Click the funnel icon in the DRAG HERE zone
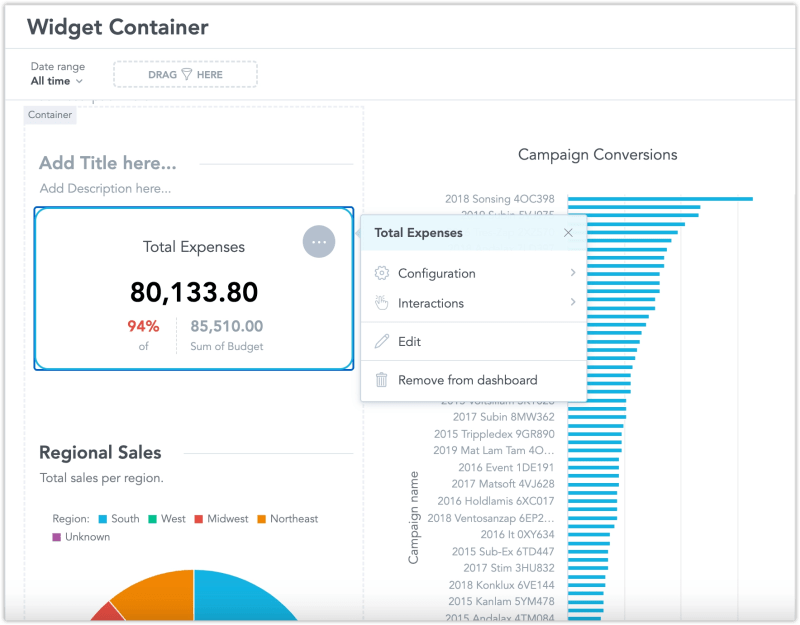The height and width of the screenshot is (625, 800). tap(189, 73)
